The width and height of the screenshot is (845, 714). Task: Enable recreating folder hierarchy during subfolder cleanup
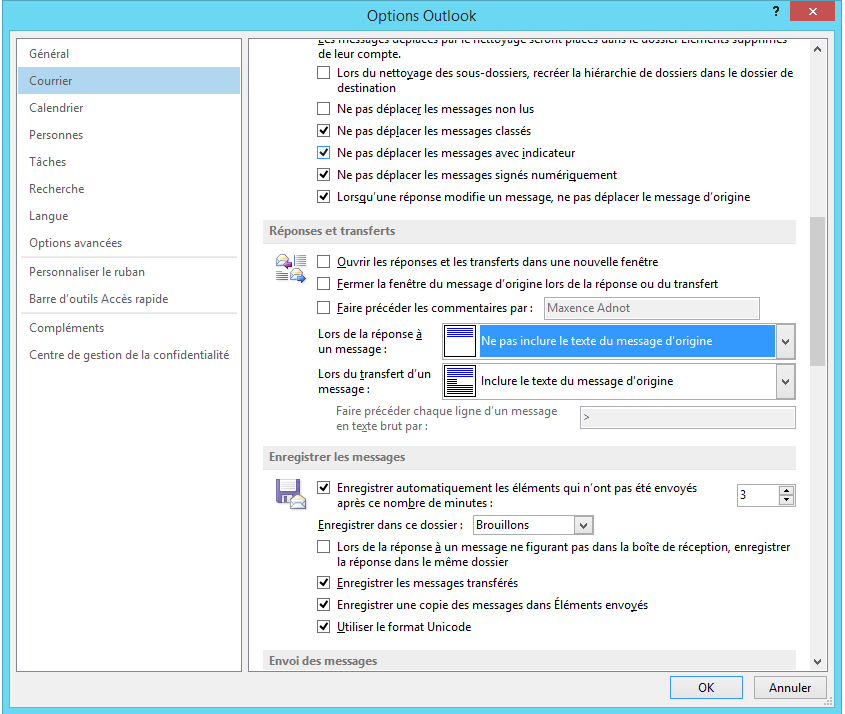pos(323,73)
